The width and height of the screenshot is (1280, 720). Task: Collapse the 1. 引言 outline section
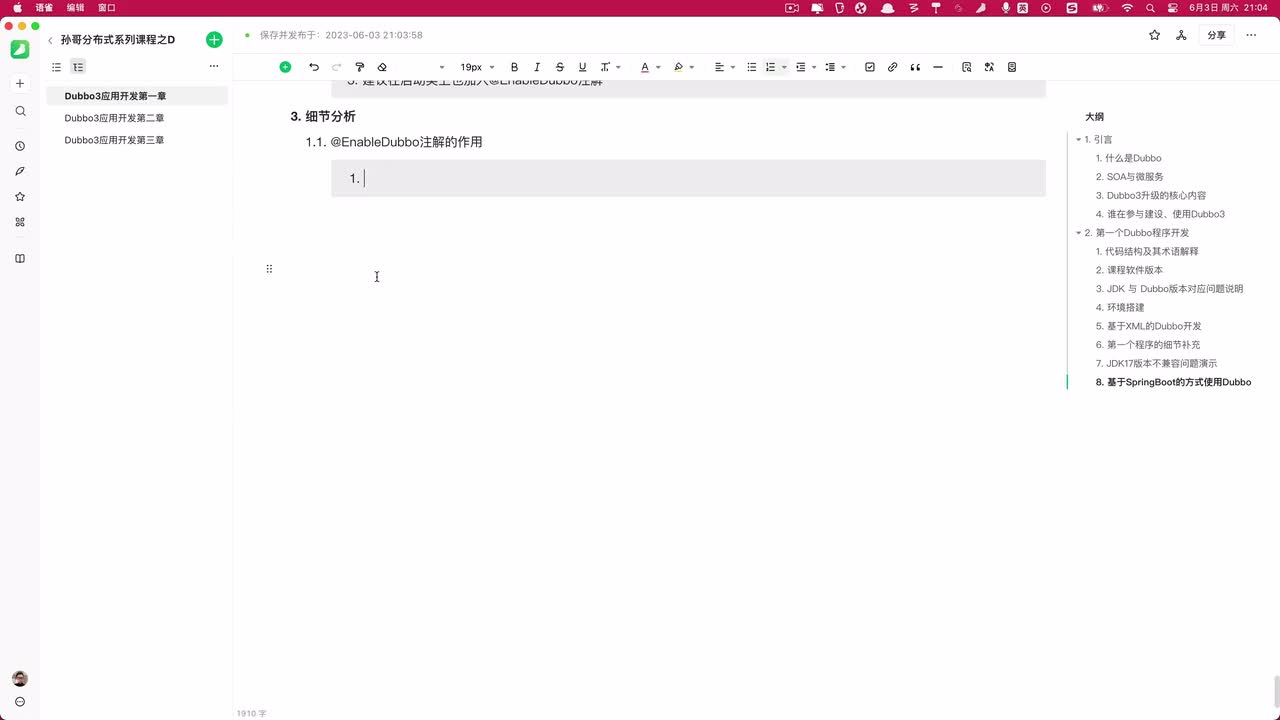pos(1079,140)
